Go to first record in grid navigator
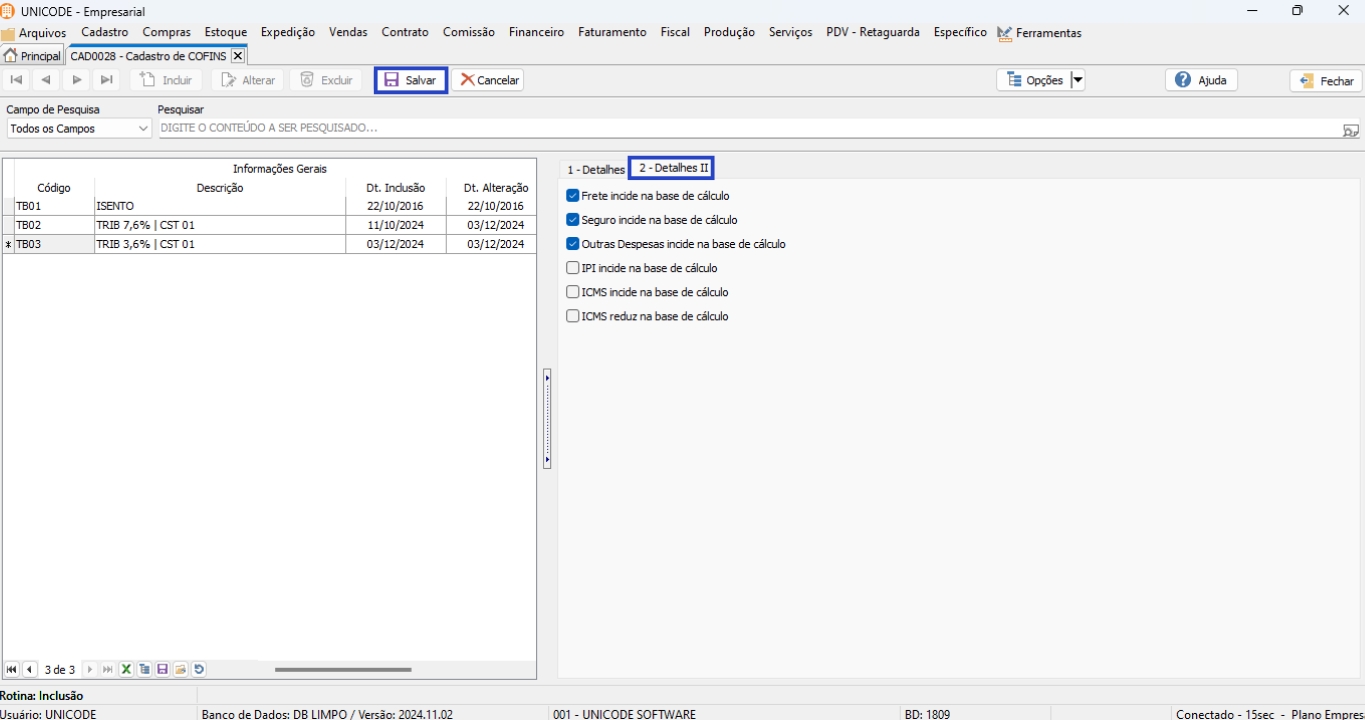 point(12,670)
